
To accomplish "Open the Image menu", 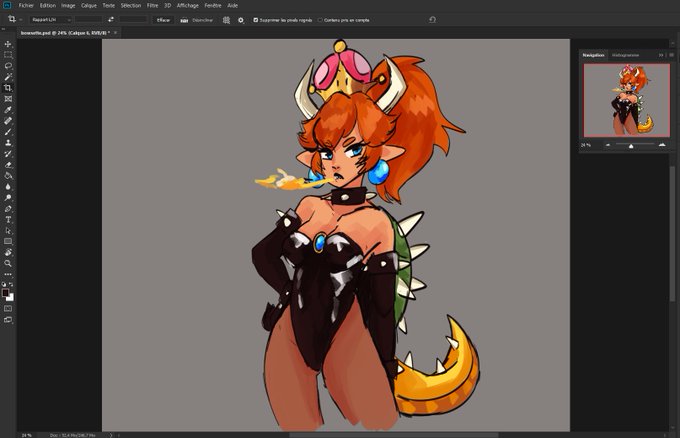I will click(x=68, y=6).
